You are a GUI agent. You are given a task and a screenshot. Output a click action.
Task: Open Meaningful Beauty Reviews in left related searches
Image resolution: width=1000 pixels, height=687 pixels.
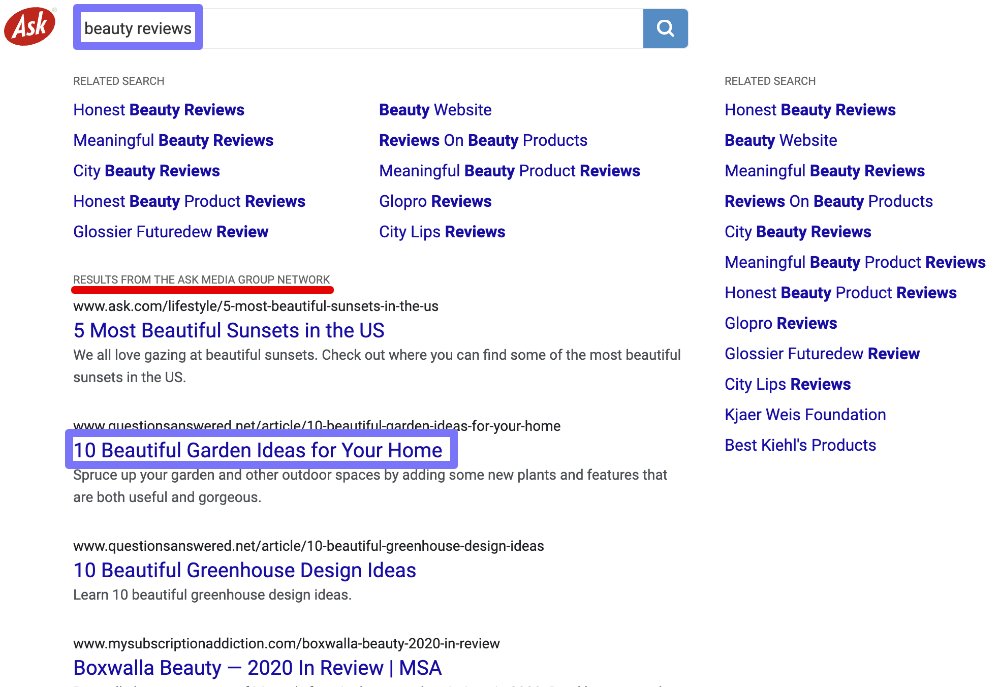point(173,140)
